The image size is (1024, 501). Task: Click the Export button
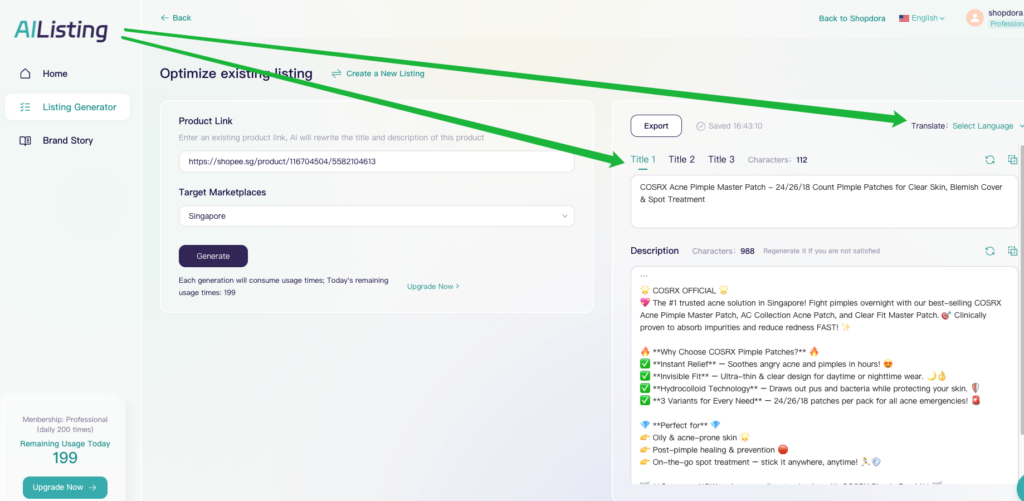pyautogui.click(x=655, y=126)
